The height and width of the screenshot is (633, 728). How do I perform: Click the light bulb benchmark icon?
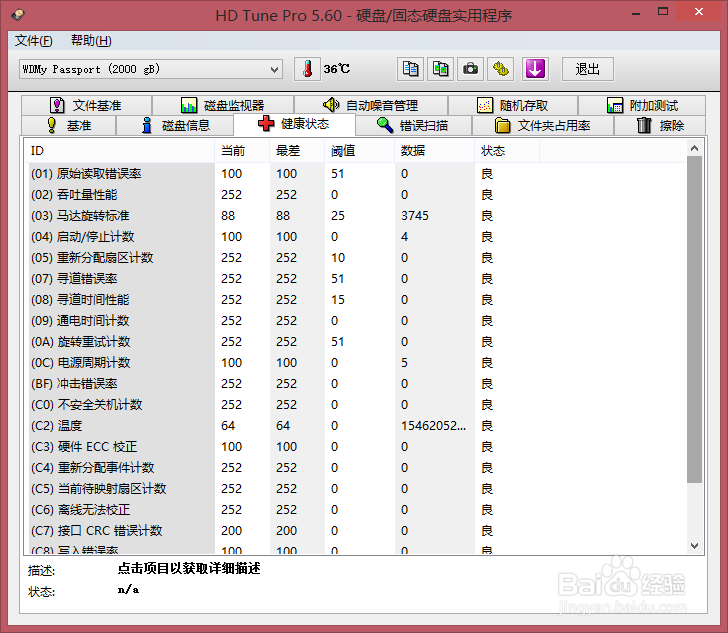coord(52,125)
